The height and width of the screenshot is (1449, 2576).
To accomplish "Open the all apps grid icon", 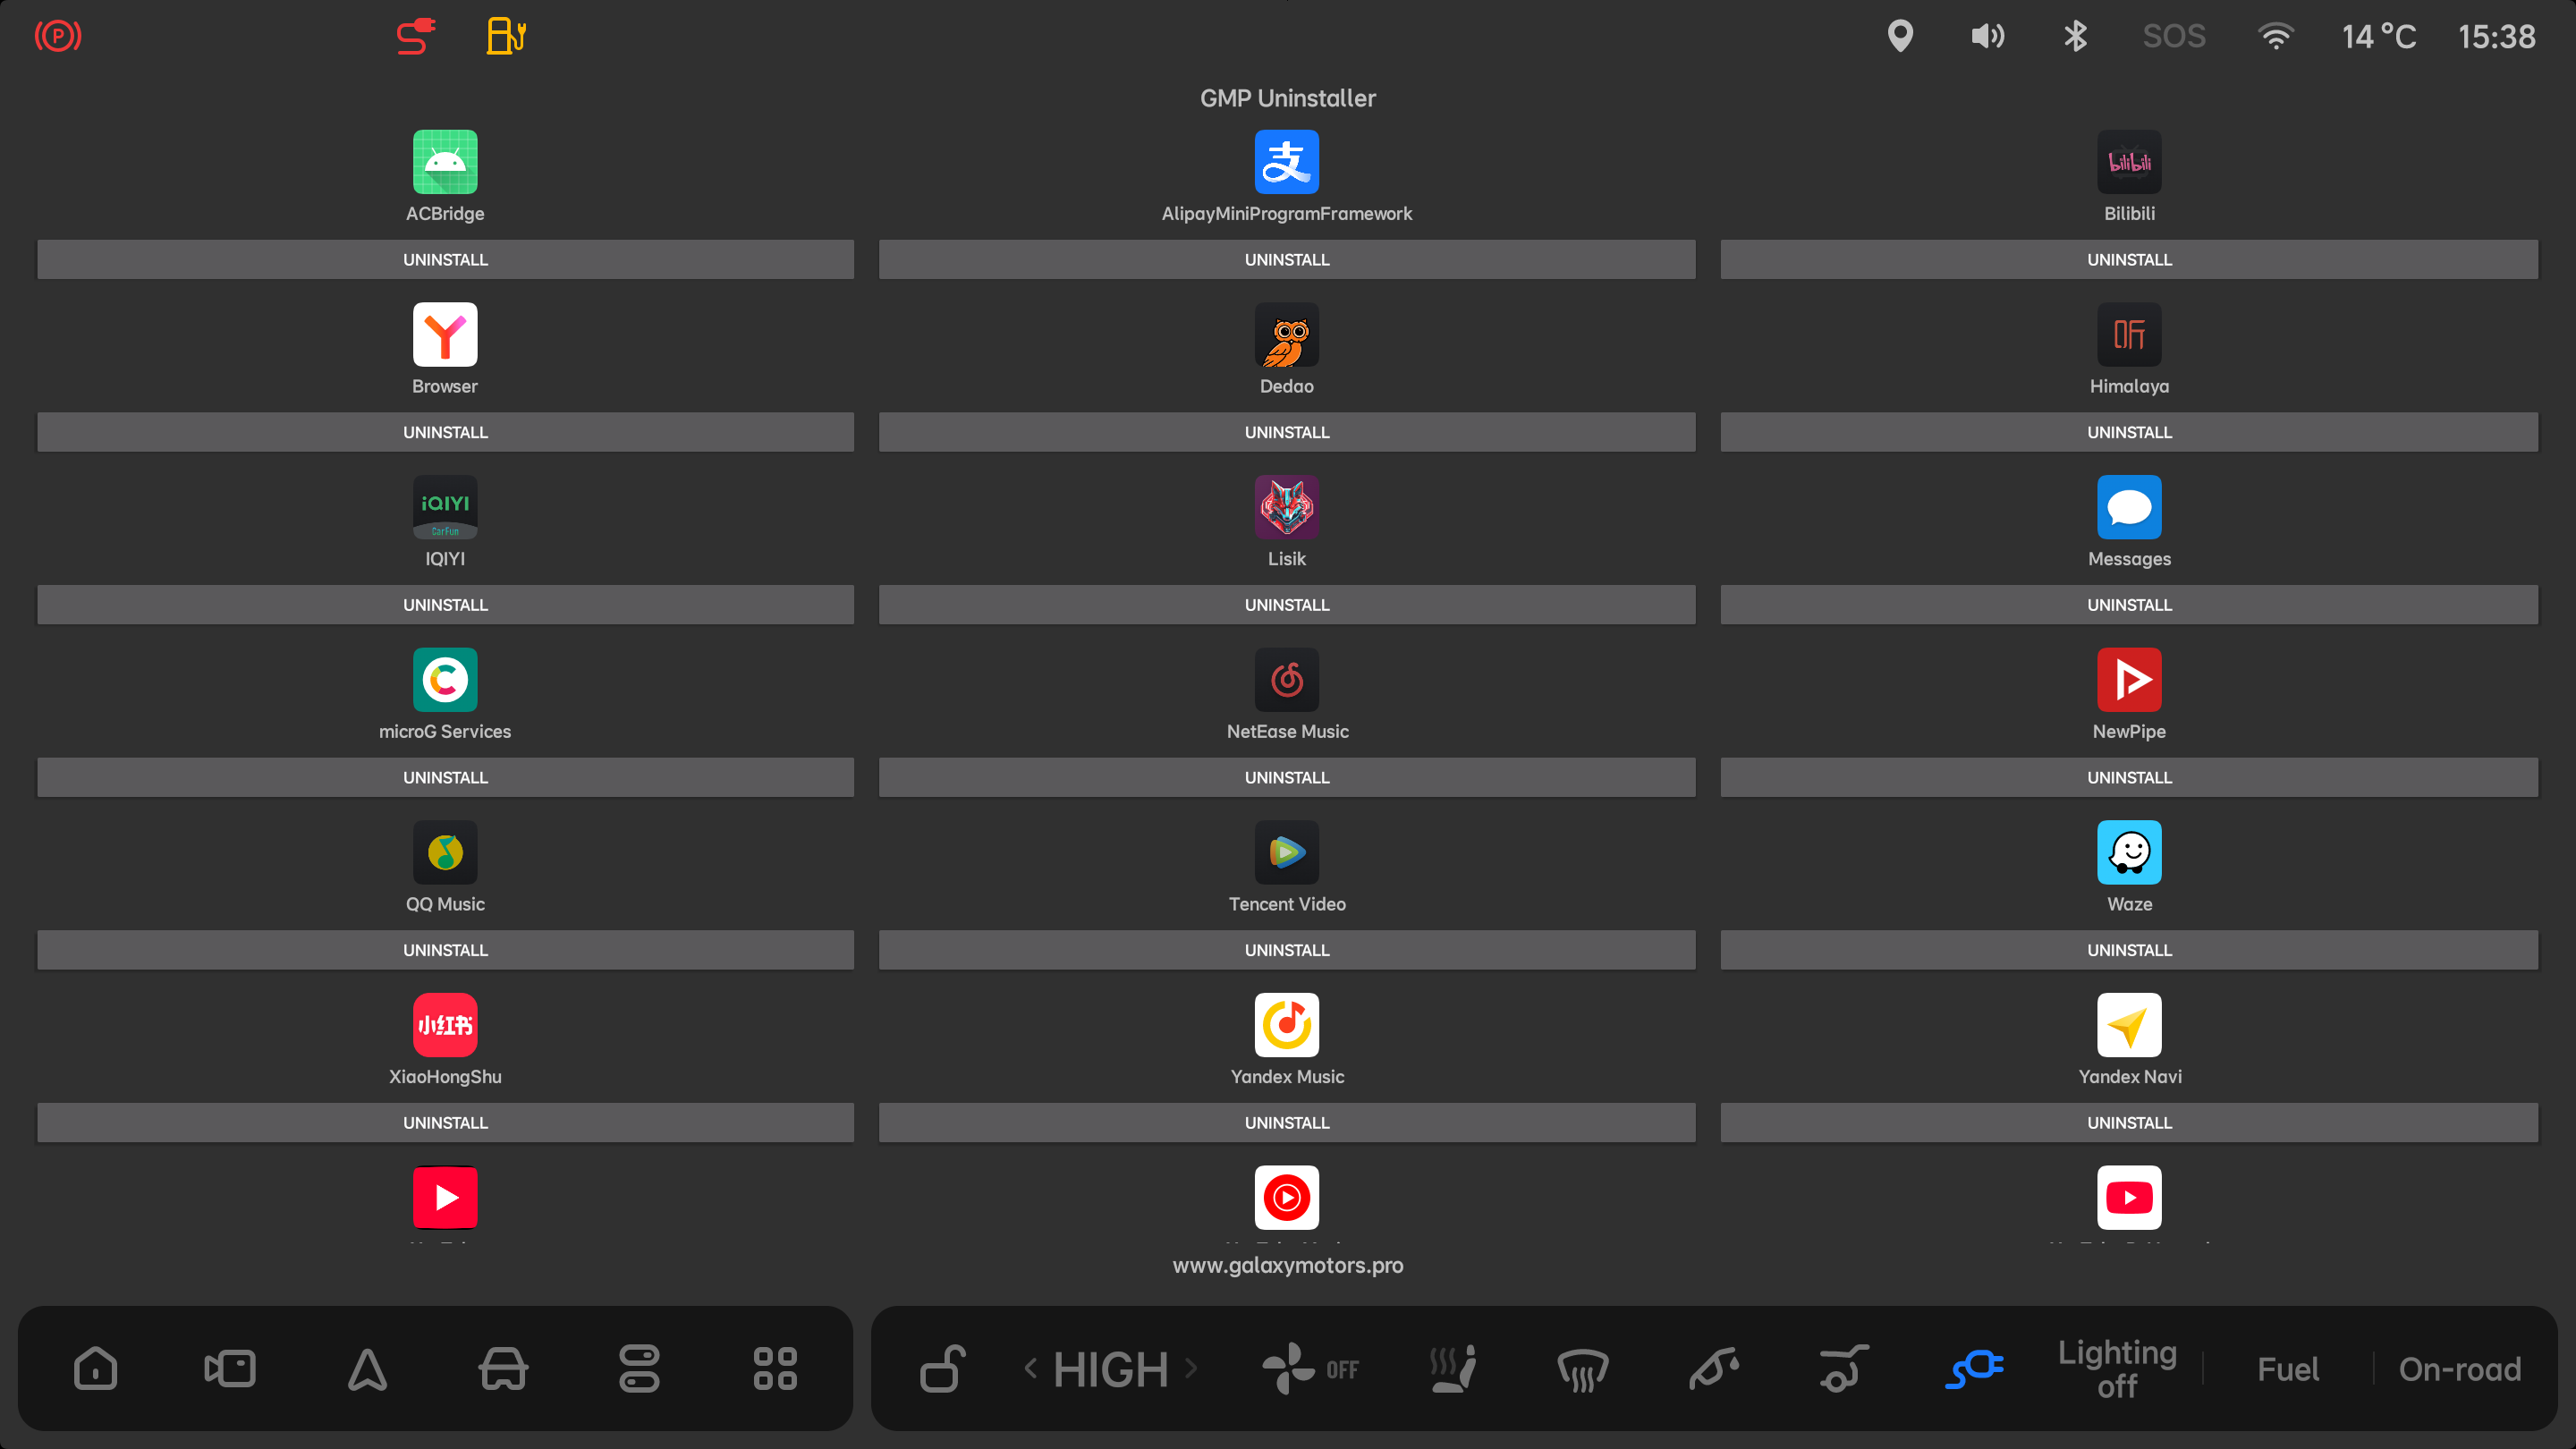I will 775,1368.
